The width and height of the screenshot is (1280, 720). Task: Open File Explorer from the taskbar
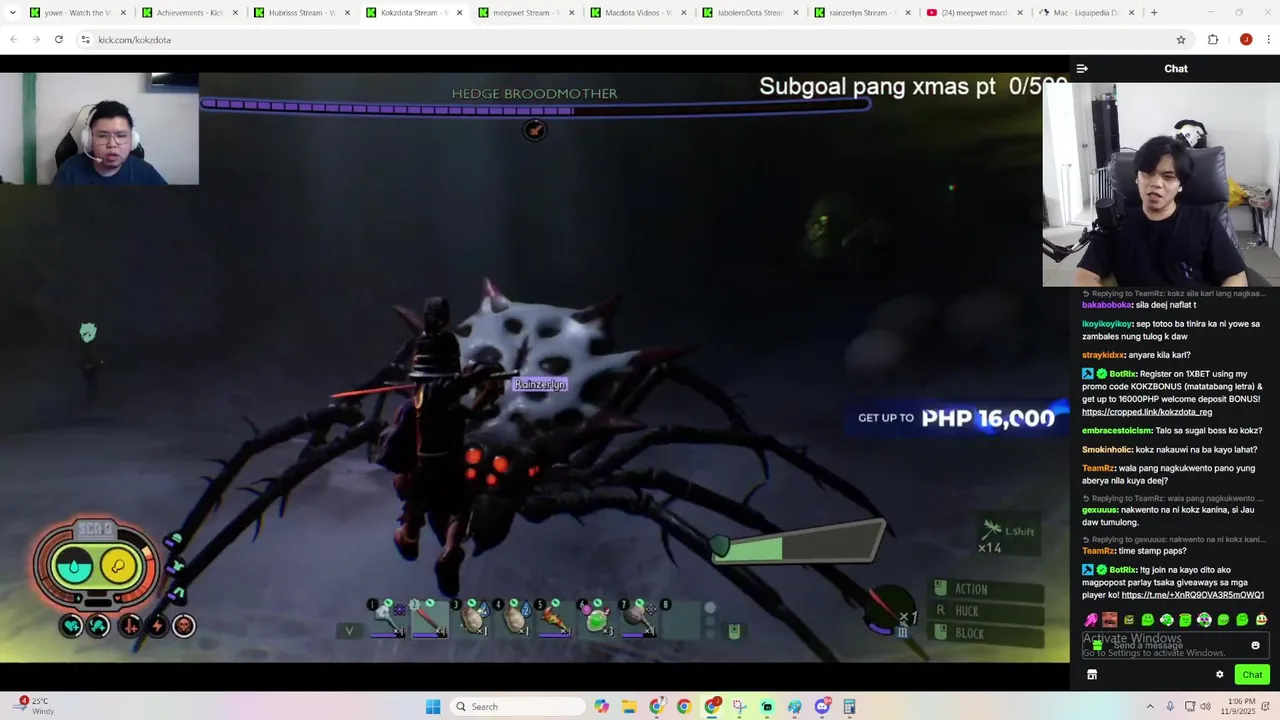pos(629,707)
